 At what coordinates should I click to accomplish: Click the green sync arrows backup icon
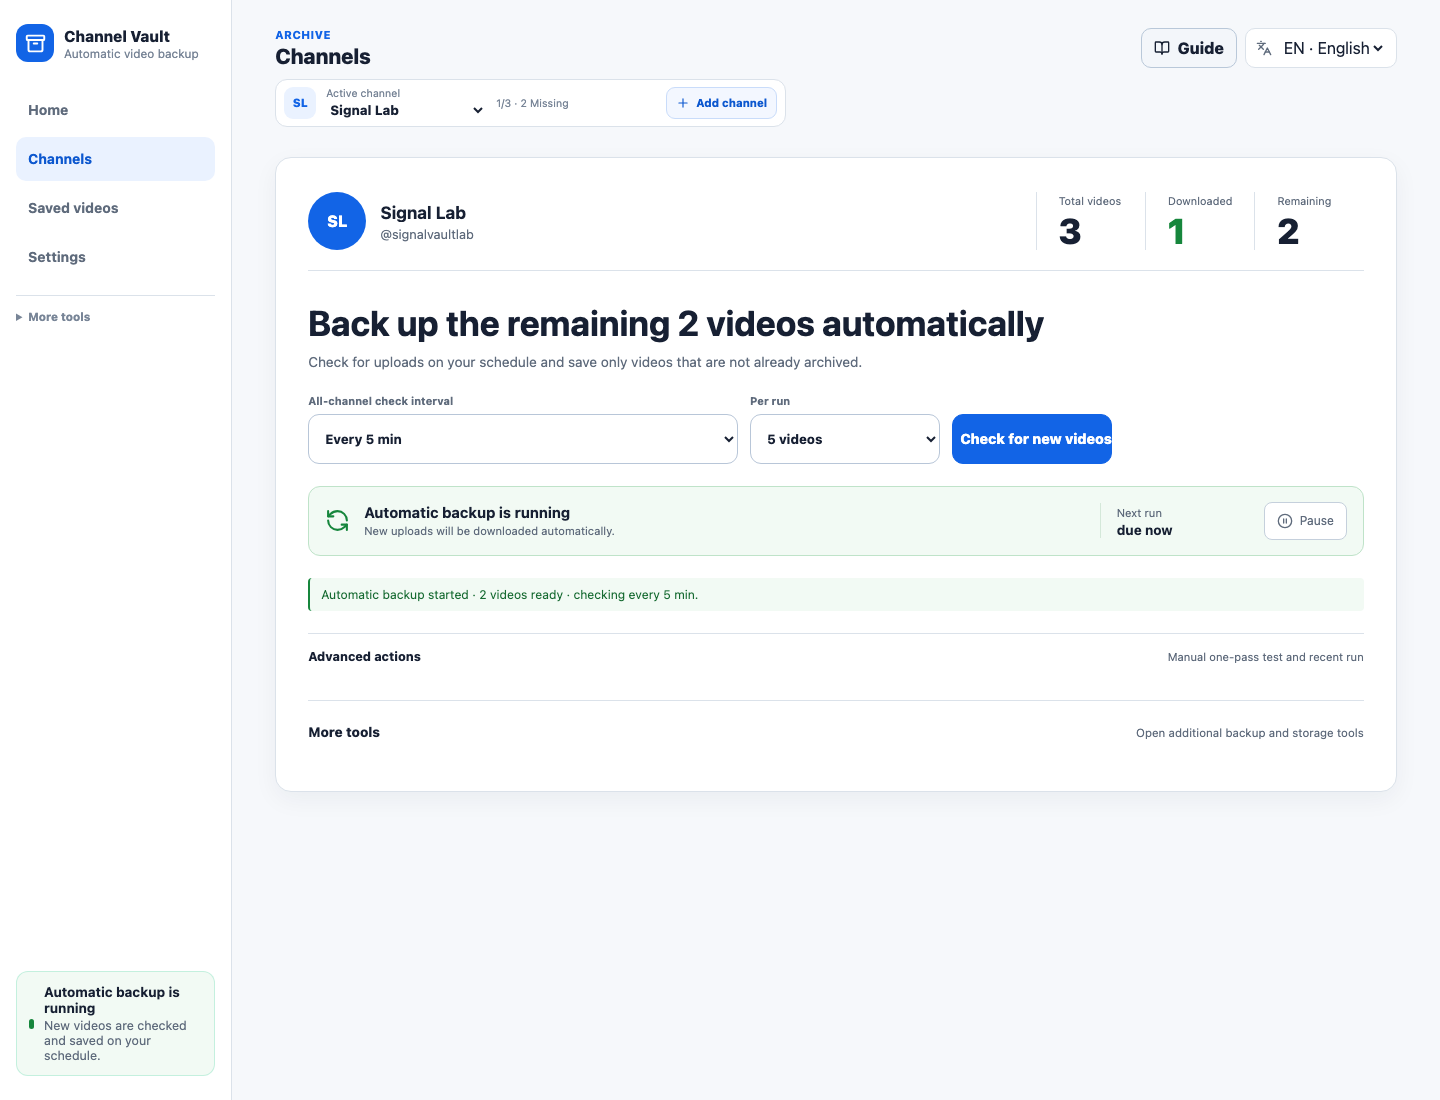coord(338,521)
